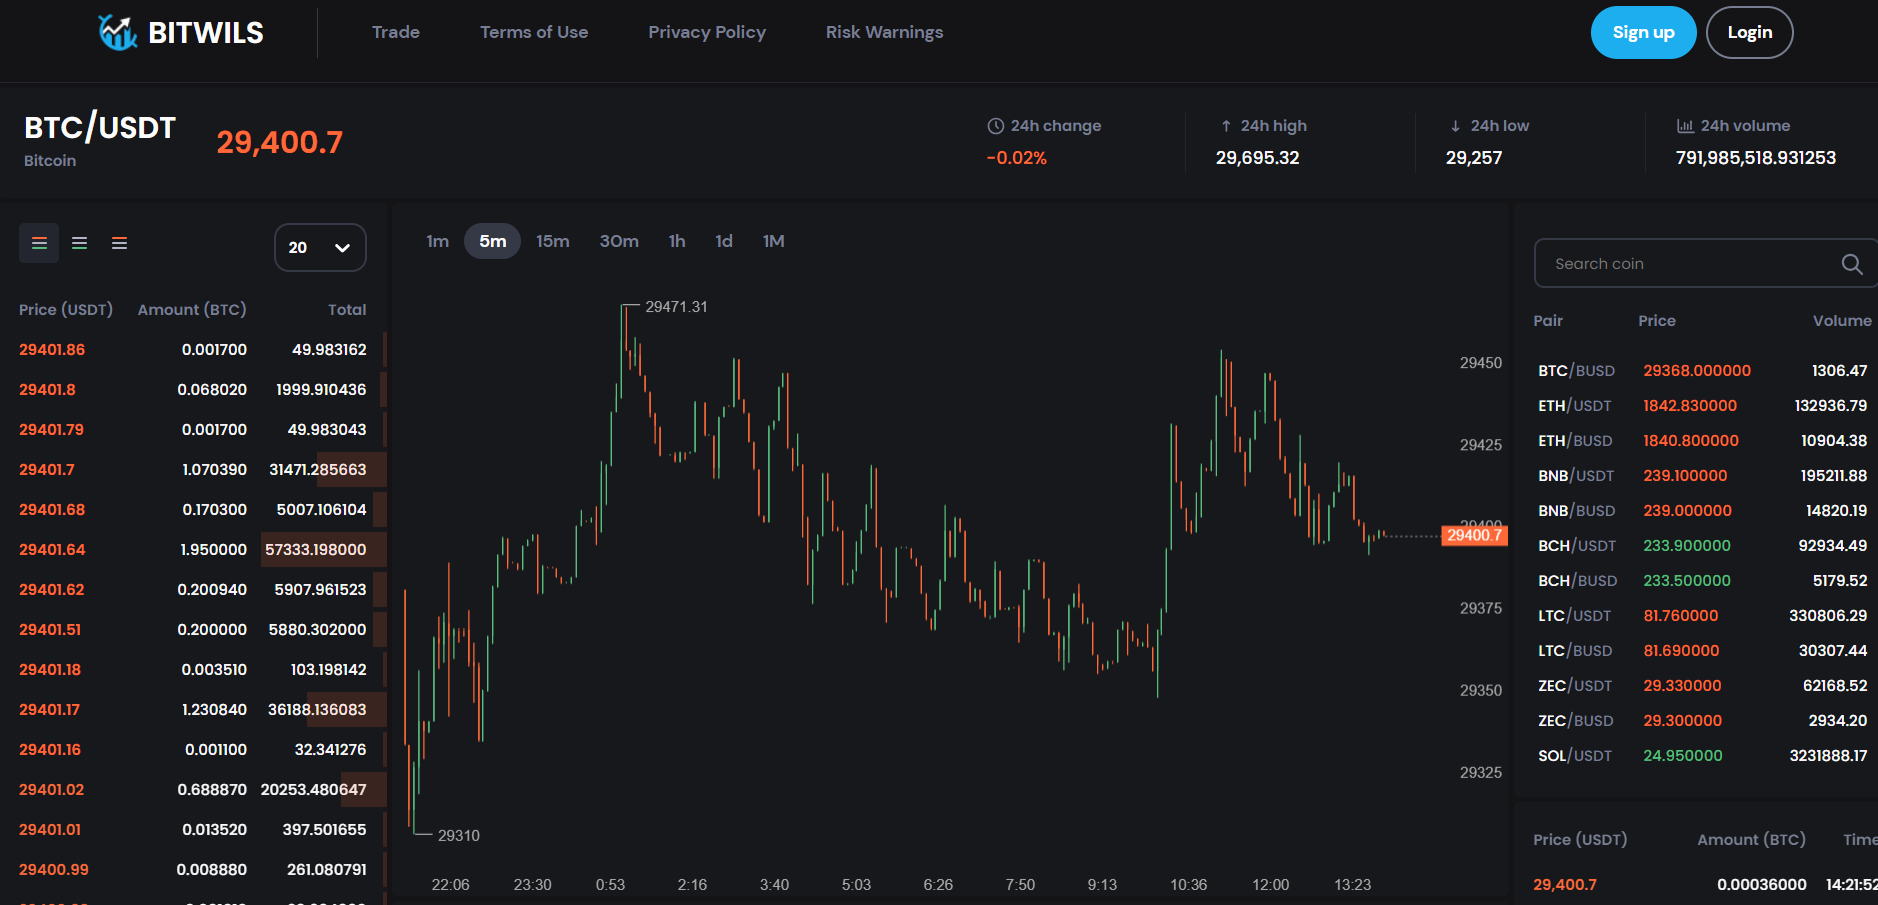Expand the row count chevron arrow

342,248
